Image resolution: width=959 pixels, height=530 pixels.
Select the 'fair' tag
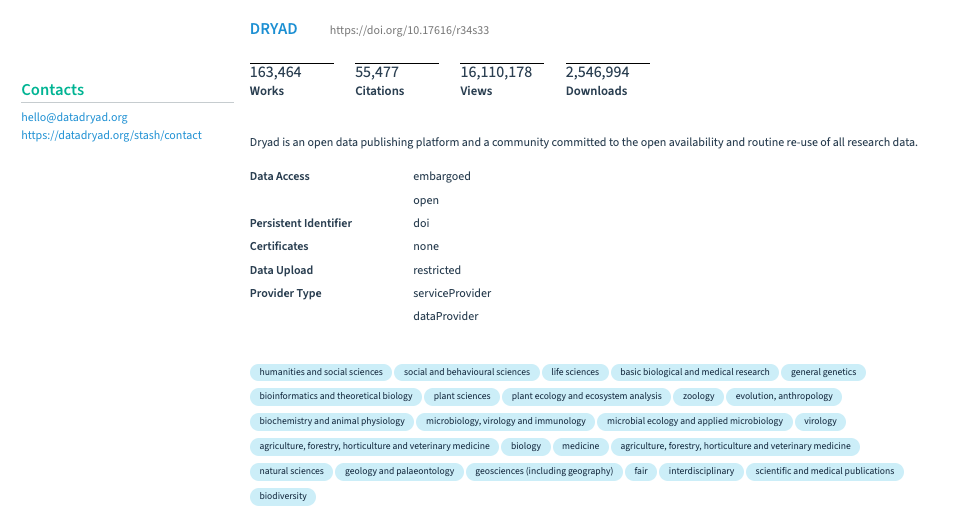(641, 471)
